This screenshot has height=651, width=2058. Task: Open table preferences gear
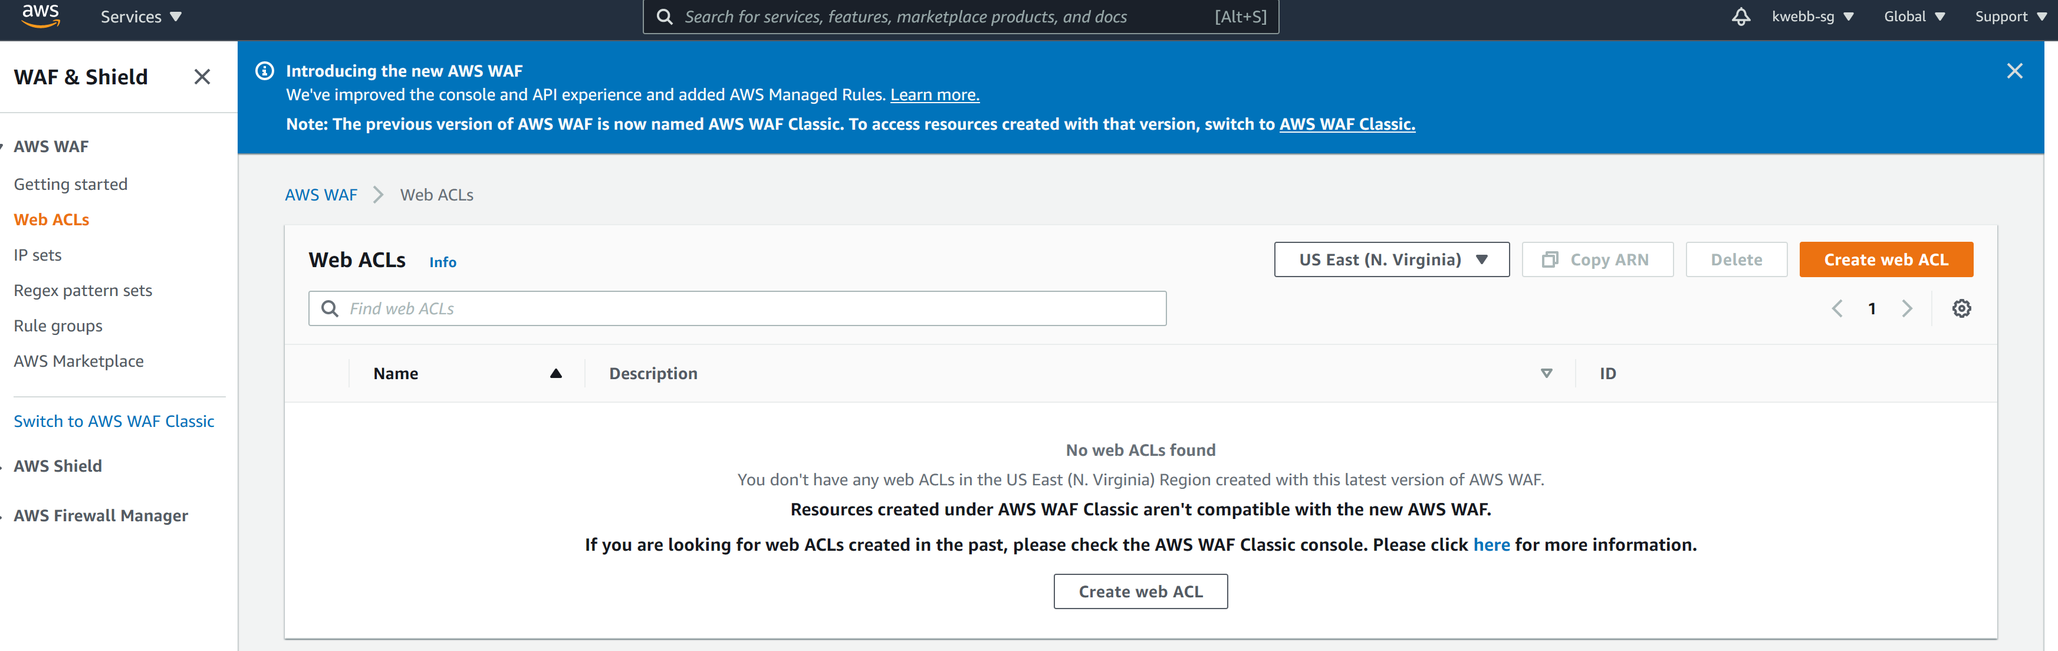(1961, 308)
